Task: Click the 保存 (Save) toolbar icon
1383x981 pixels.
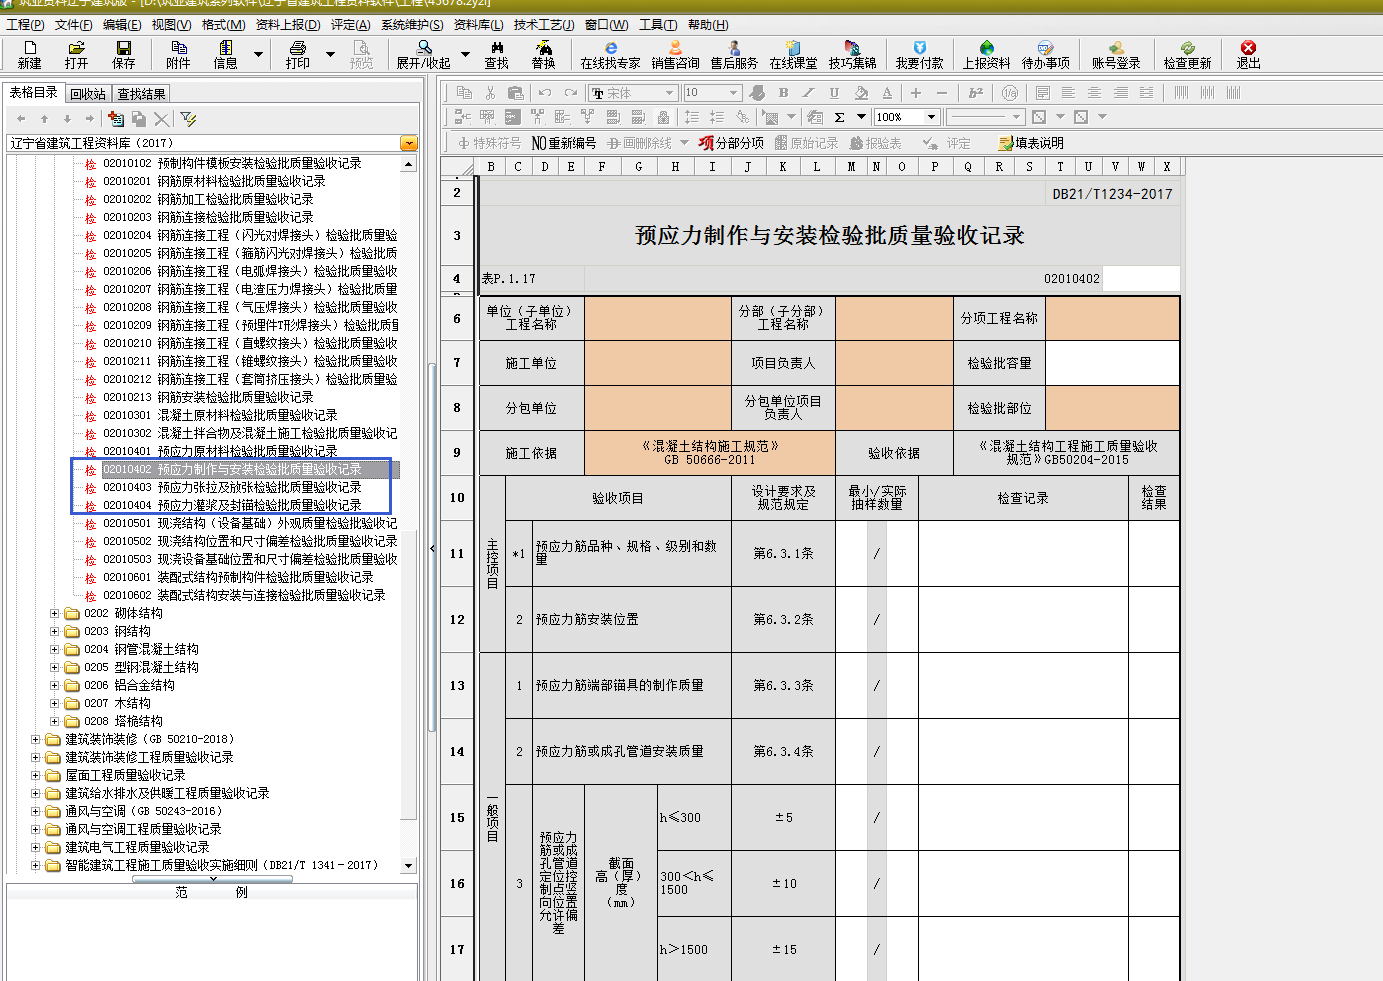Action: (x=123, y=54)
